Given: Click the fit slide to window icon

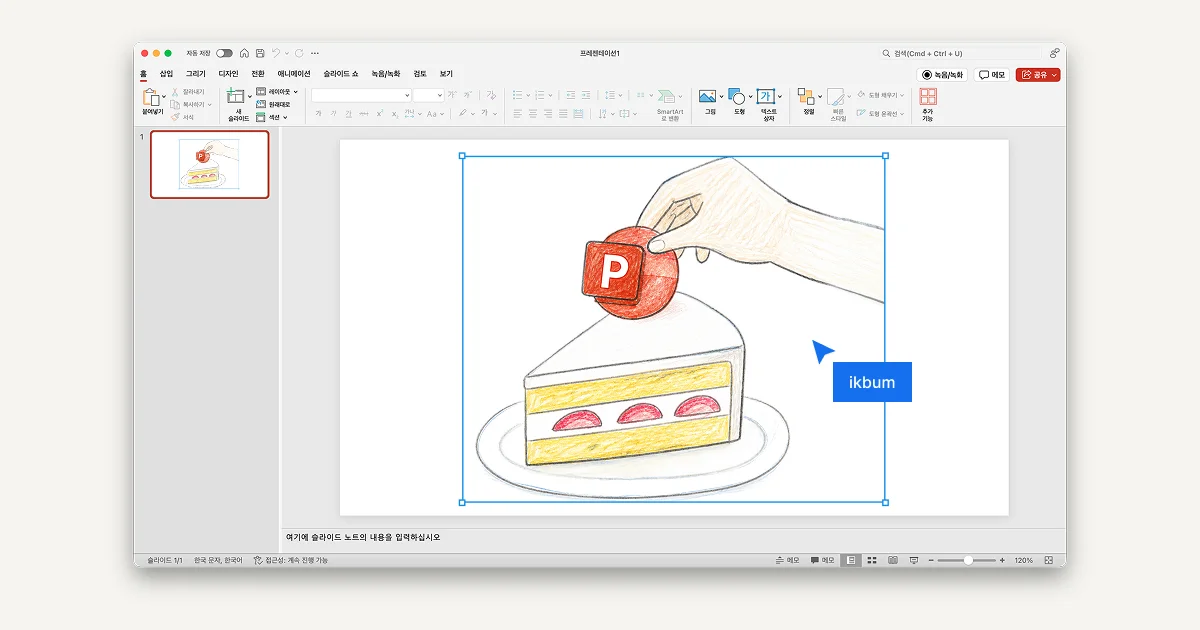Looking at the screenshot, I should pos(1049,560).
